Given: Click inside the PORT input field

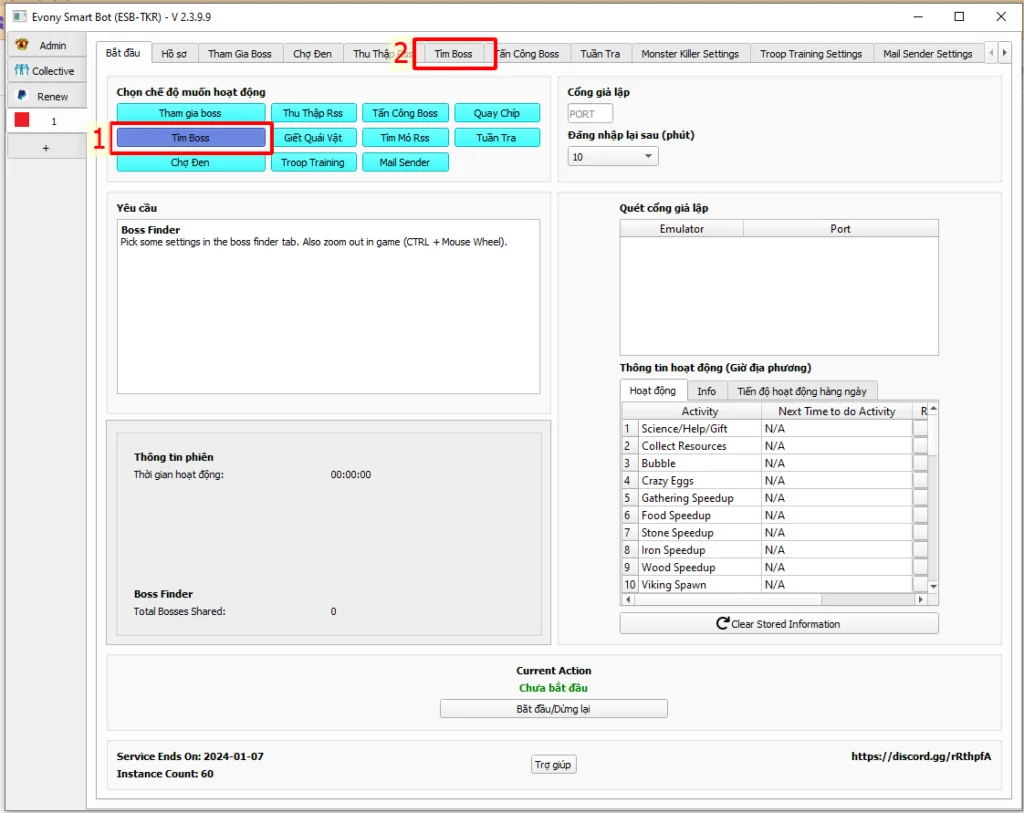Looking at the screenshot, I should (x=589, y=113).
